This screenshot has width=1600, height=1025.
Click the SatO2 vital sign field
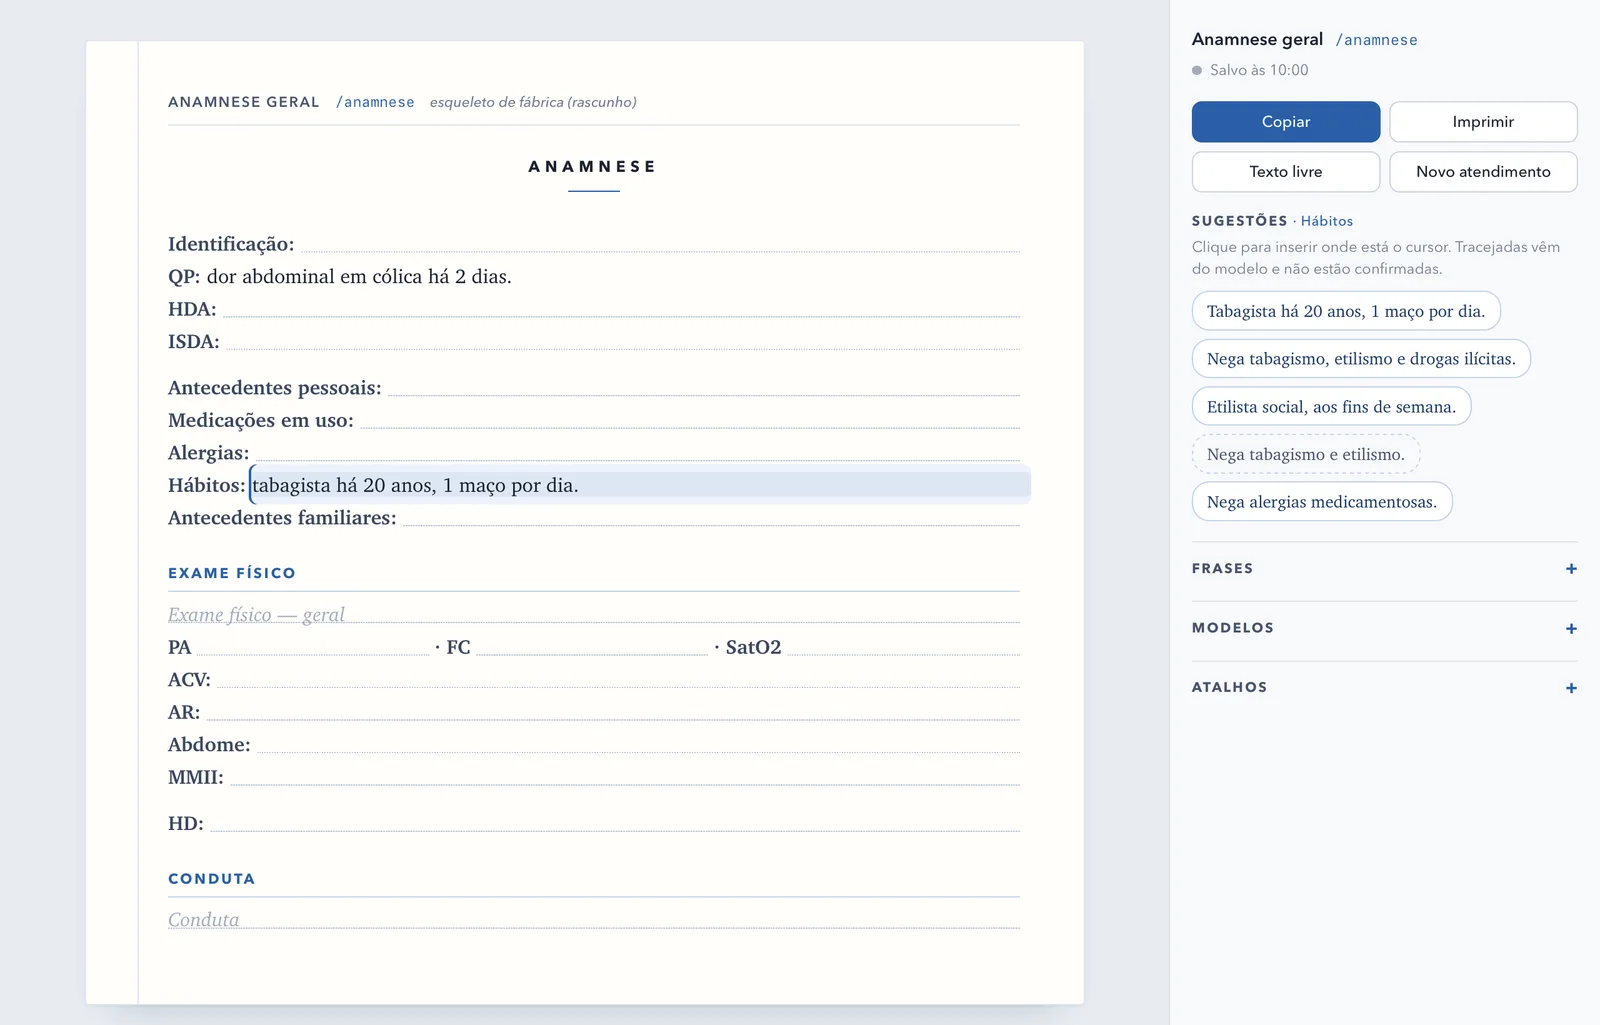coord(904,648)
